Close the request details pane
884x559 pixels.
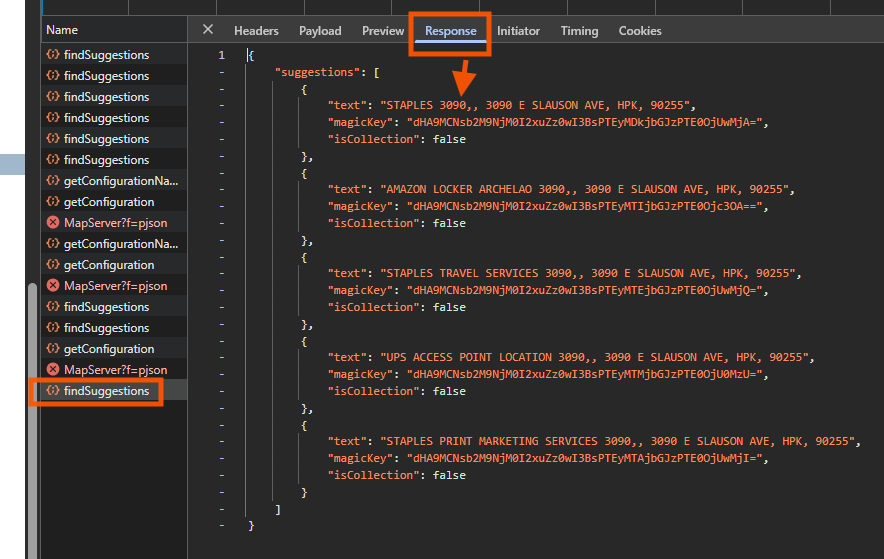tap(208, 30)
